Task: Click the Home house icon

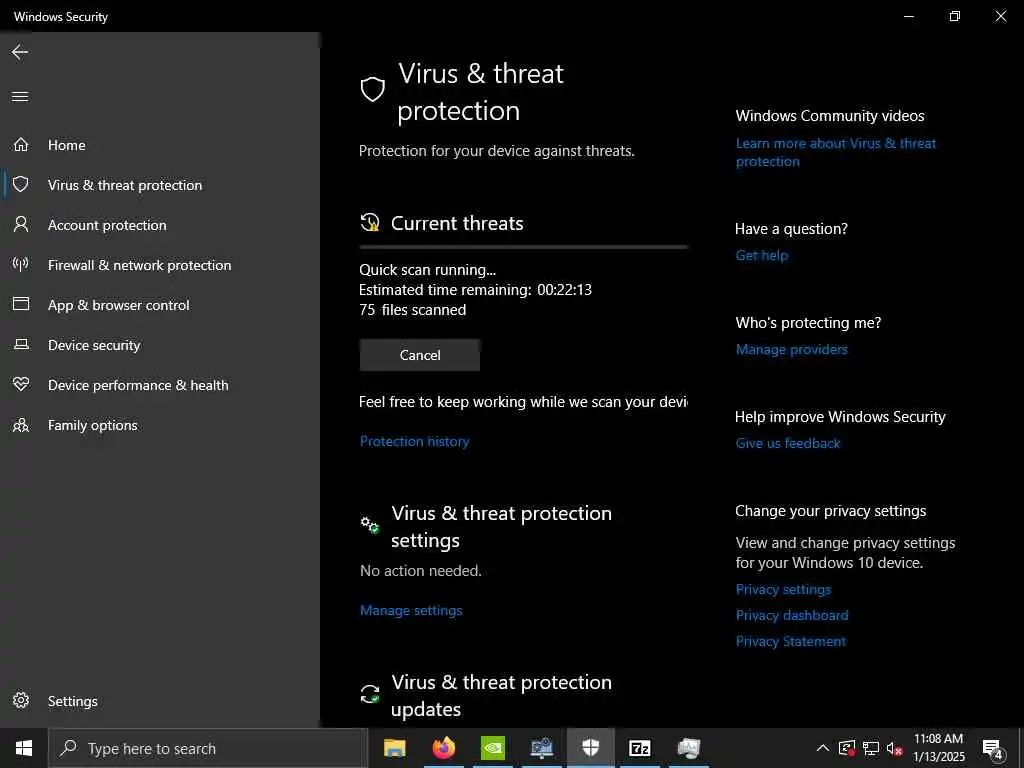Action: [x=20, y=145]
